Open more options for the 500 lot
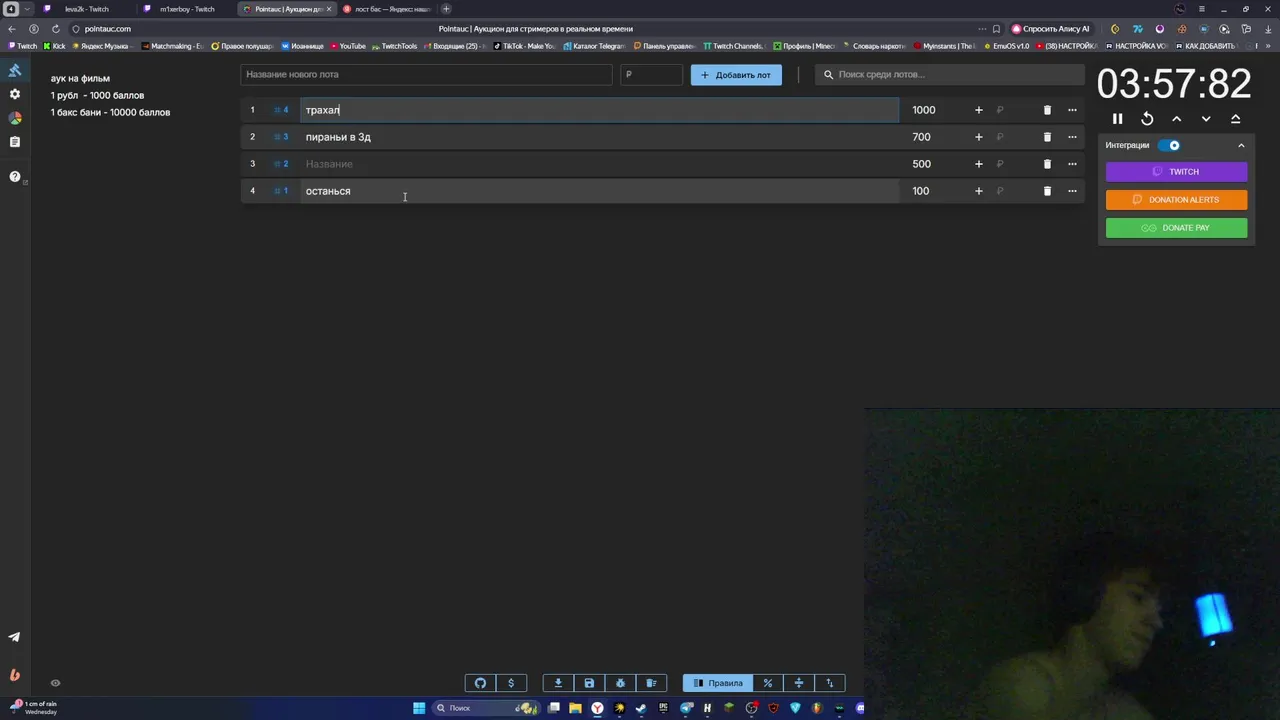The width and height of the screenshot is (1280, 720). pos(1072,164)
